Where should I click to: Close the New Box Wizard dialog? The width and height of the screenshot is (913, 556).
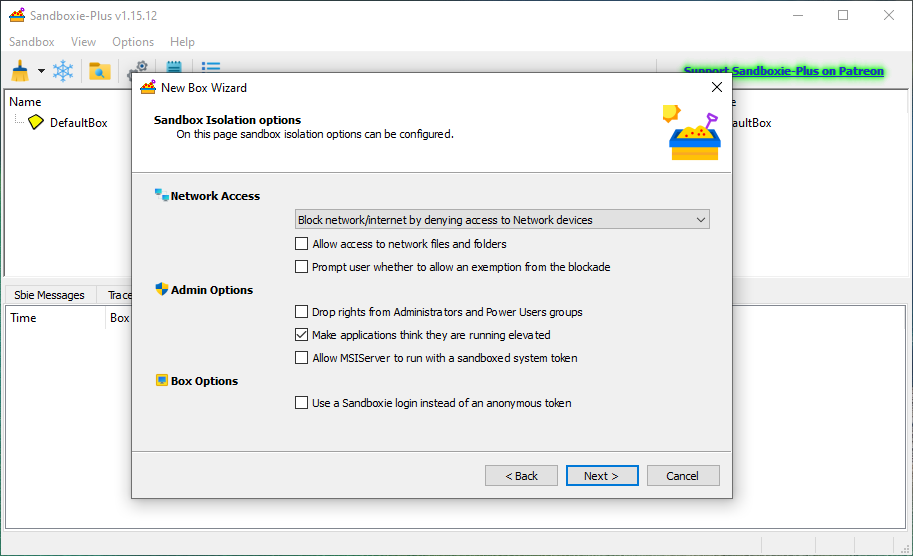point(717,87)
